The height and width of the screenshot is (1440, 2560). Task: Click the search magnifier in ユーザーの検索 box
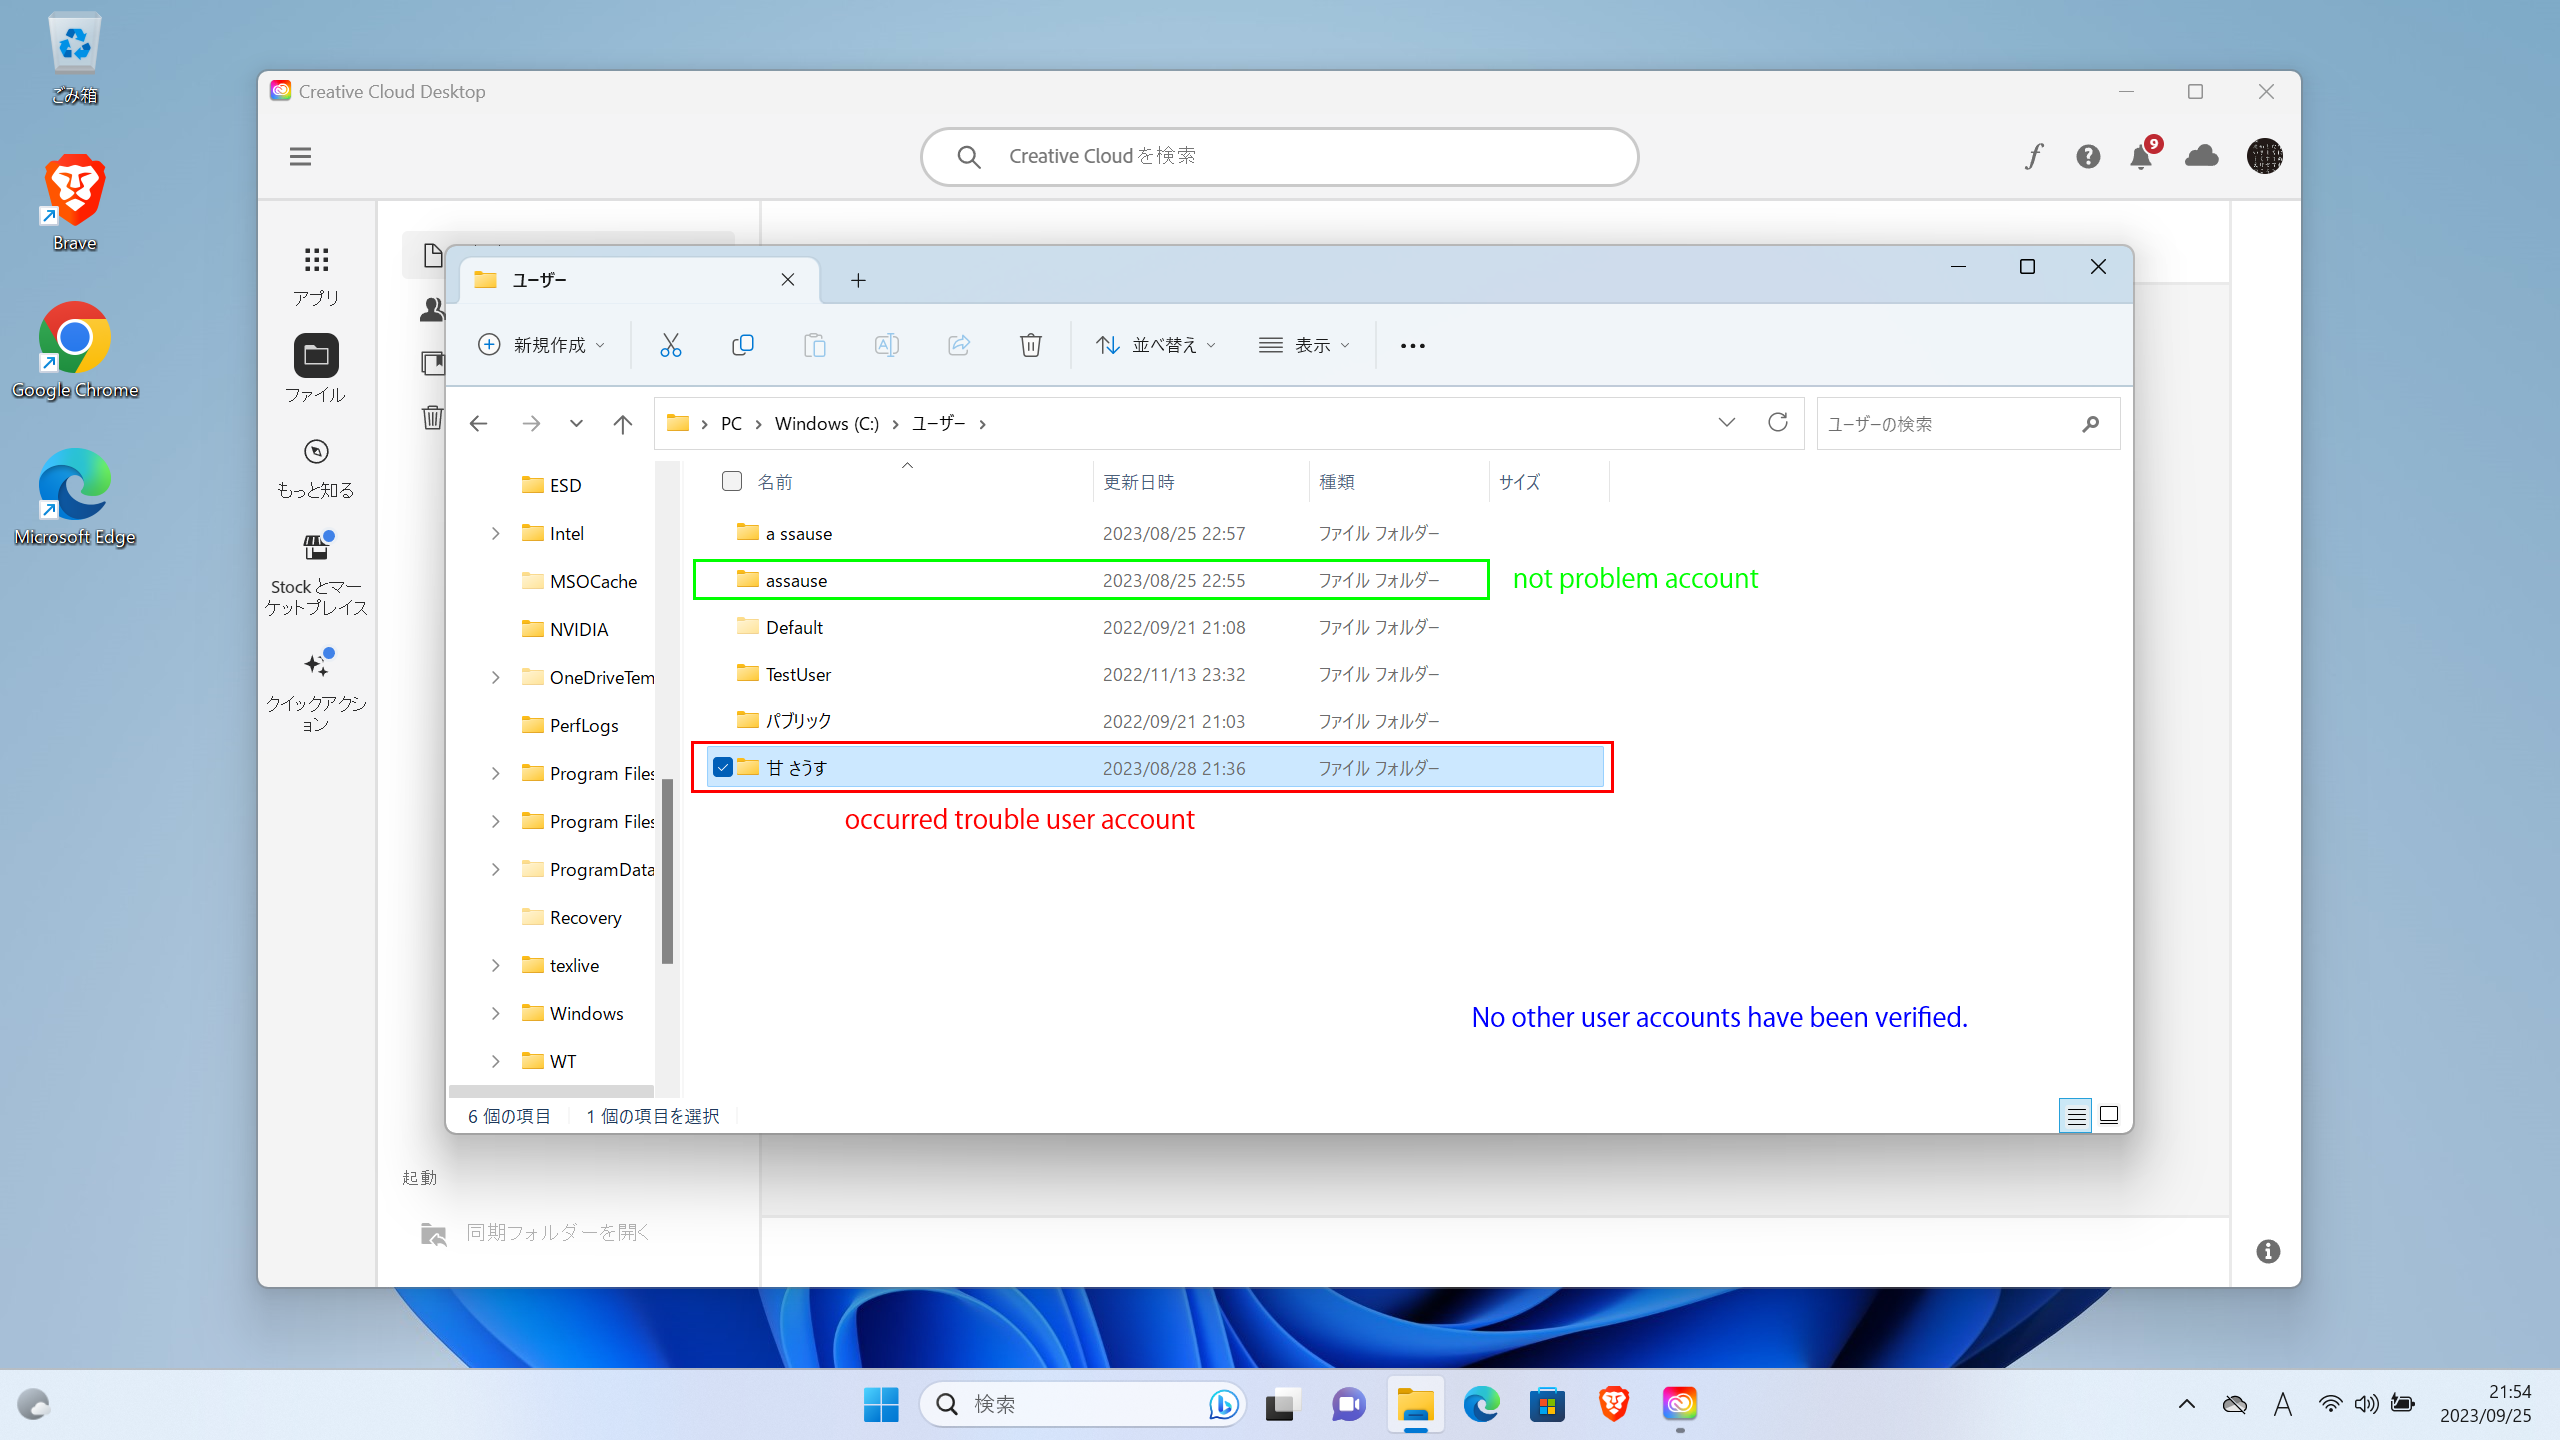coord(2090,424)
